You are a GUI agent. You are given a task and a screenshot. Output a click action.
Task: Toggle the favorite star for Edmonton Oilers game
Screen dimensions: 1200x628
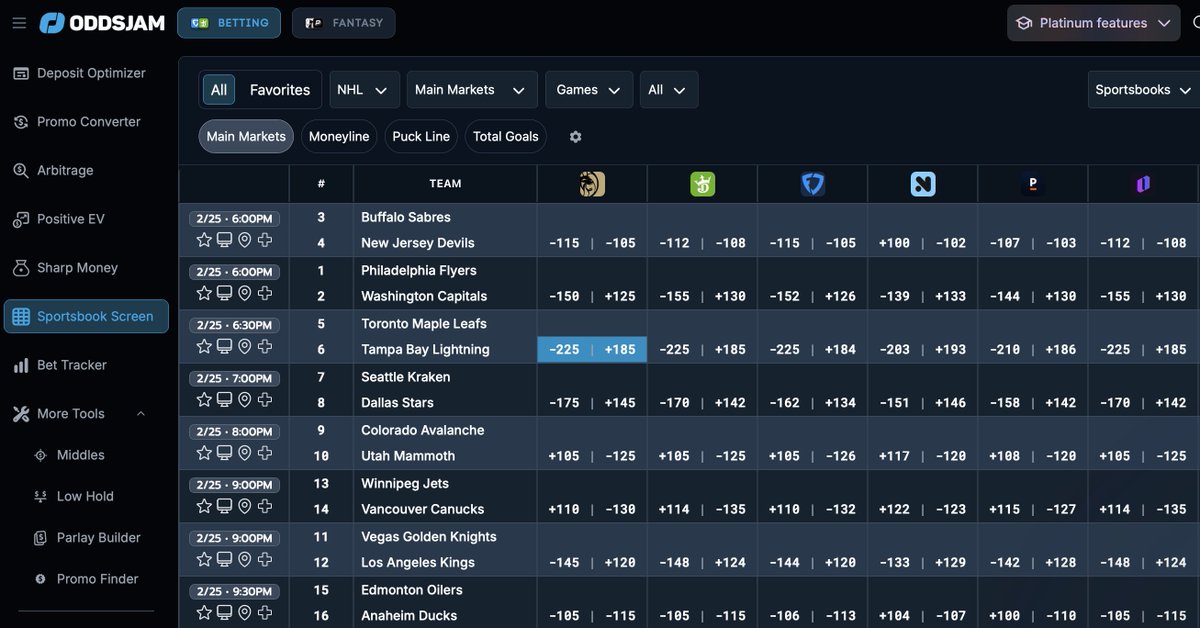click(204, 612)
